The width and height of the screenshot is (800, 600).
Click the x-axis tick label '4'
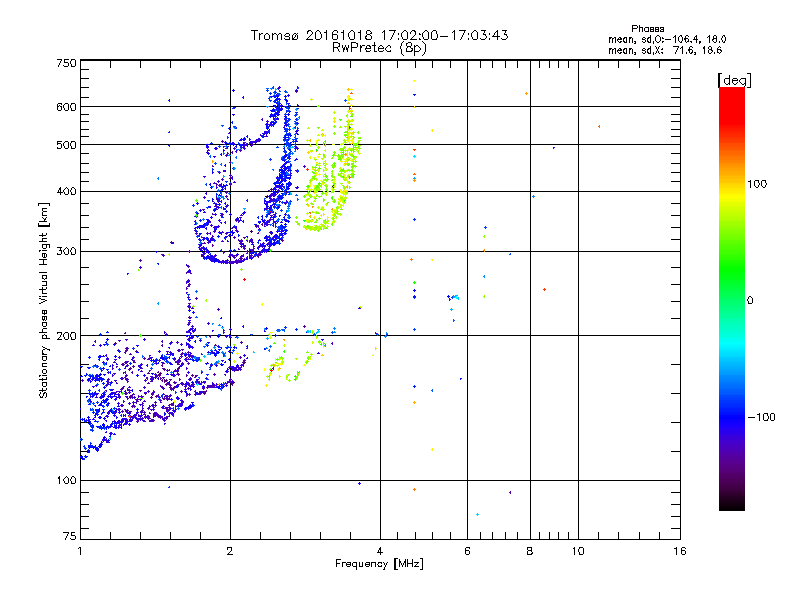pos(380,551)
